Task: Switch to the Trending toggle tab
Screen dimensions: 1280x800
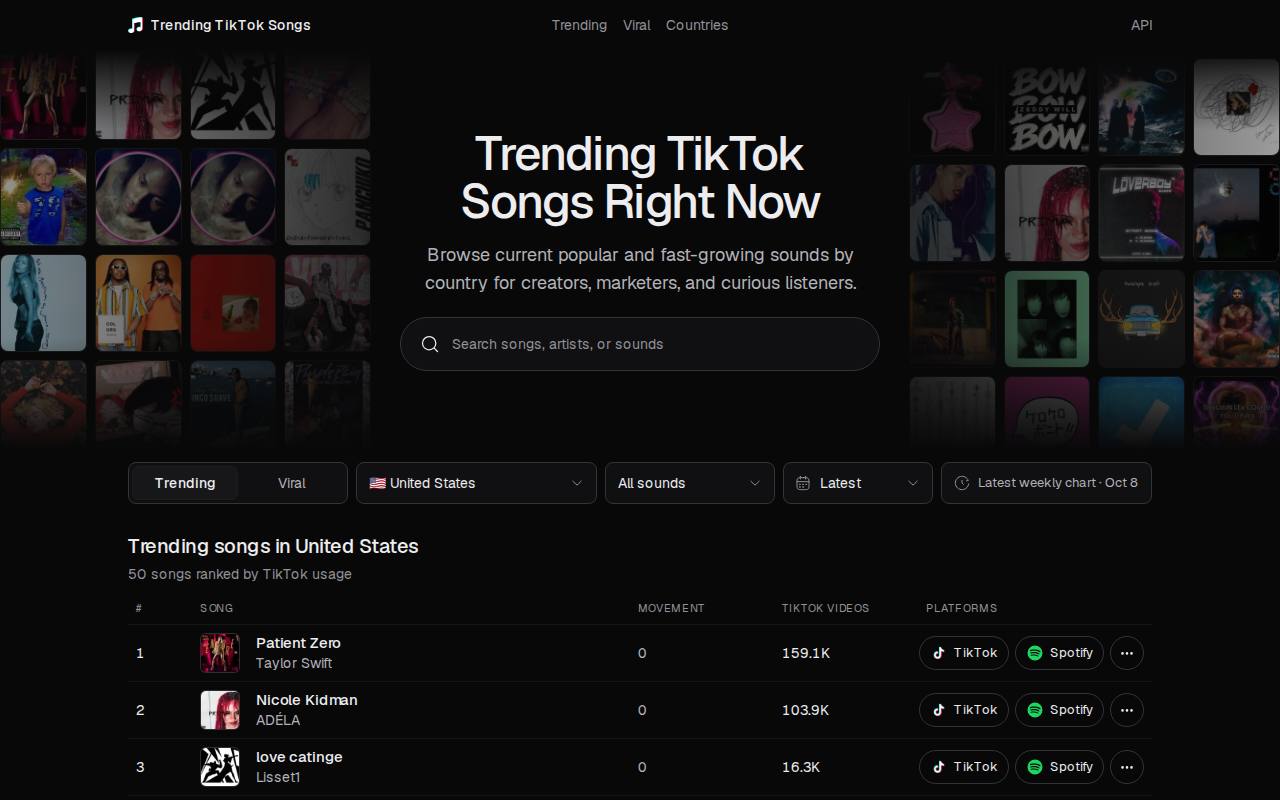Action: 185,483
